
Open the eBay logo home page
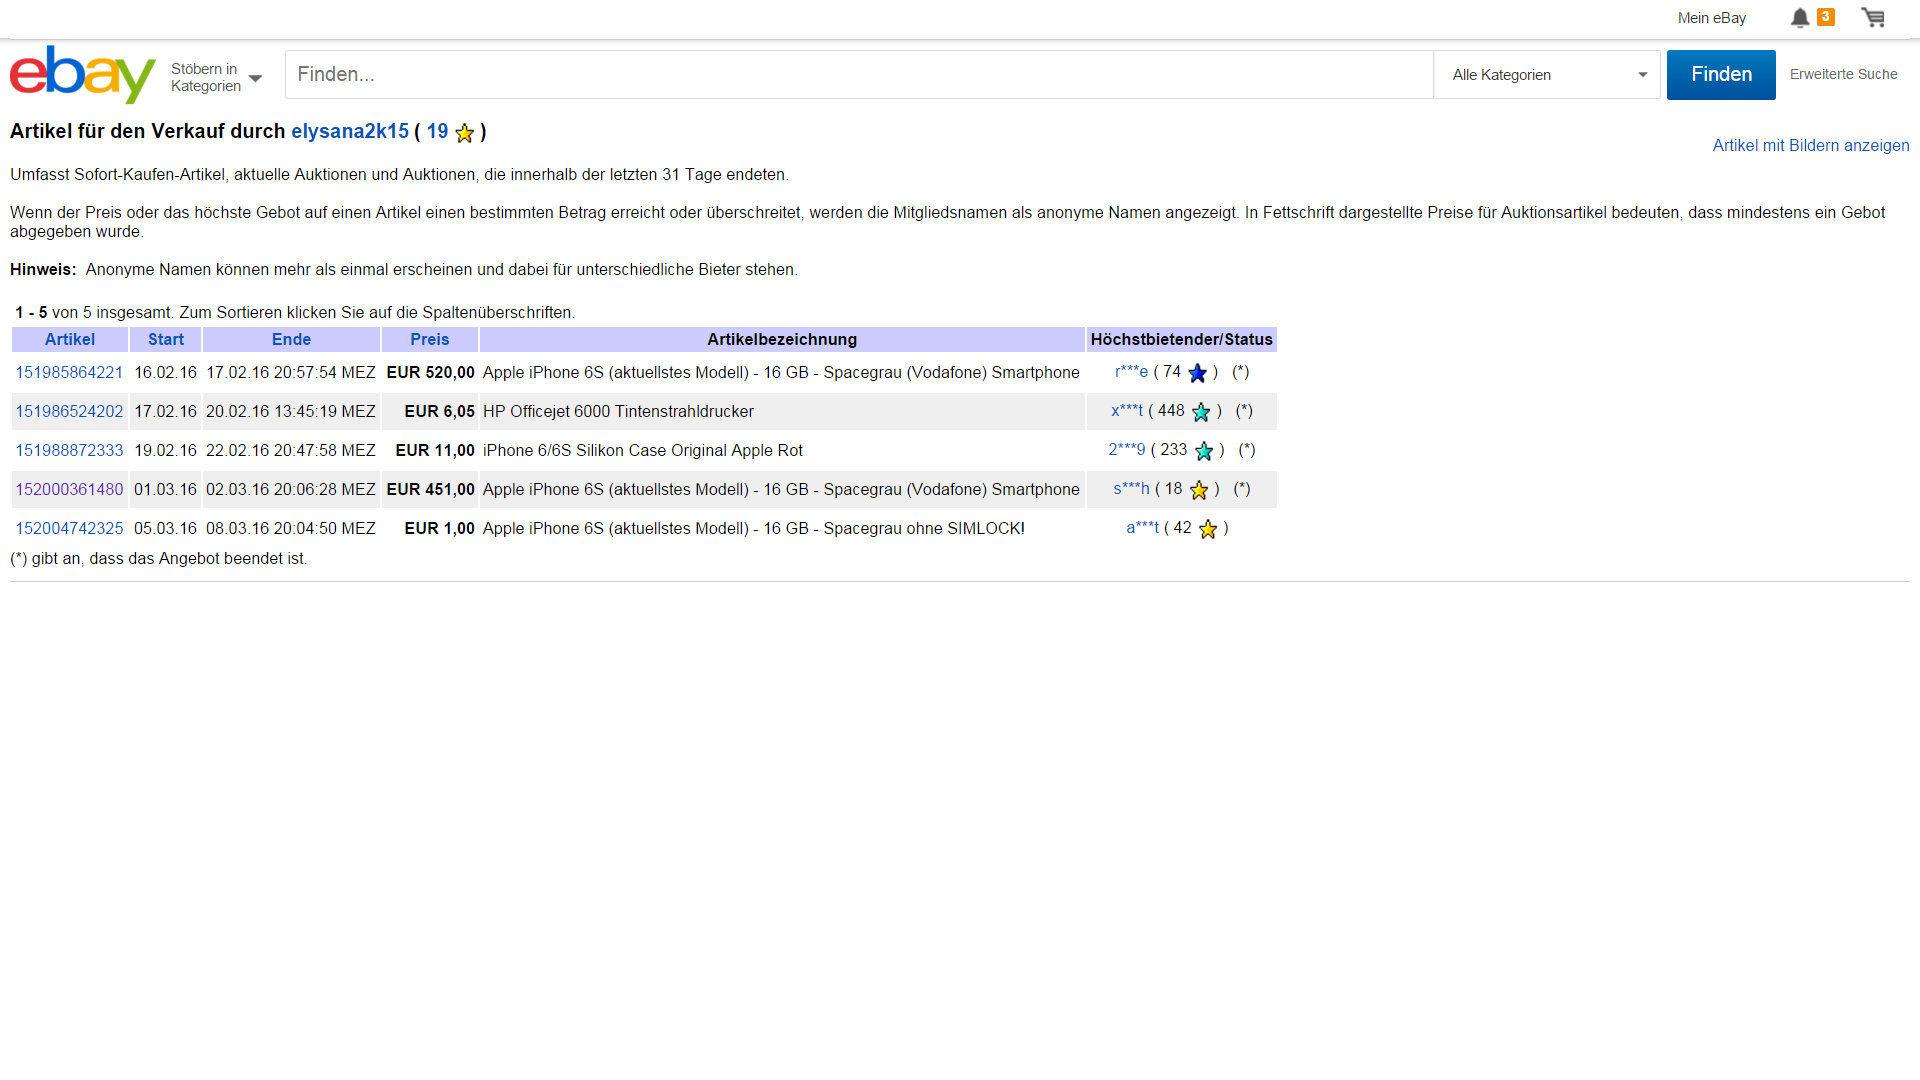click(83, 74)
